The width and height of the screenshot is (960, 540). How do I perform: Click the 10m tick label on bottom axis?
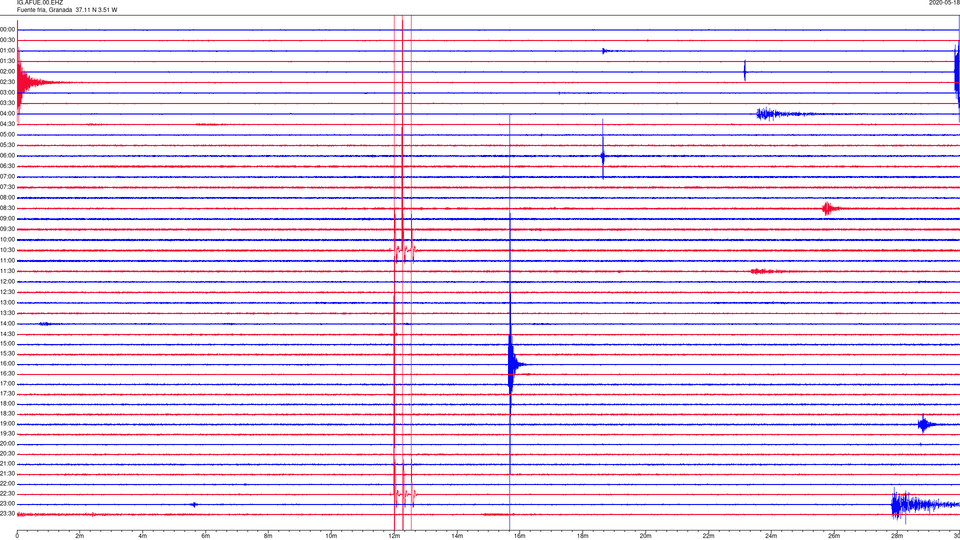coord(331,536)
